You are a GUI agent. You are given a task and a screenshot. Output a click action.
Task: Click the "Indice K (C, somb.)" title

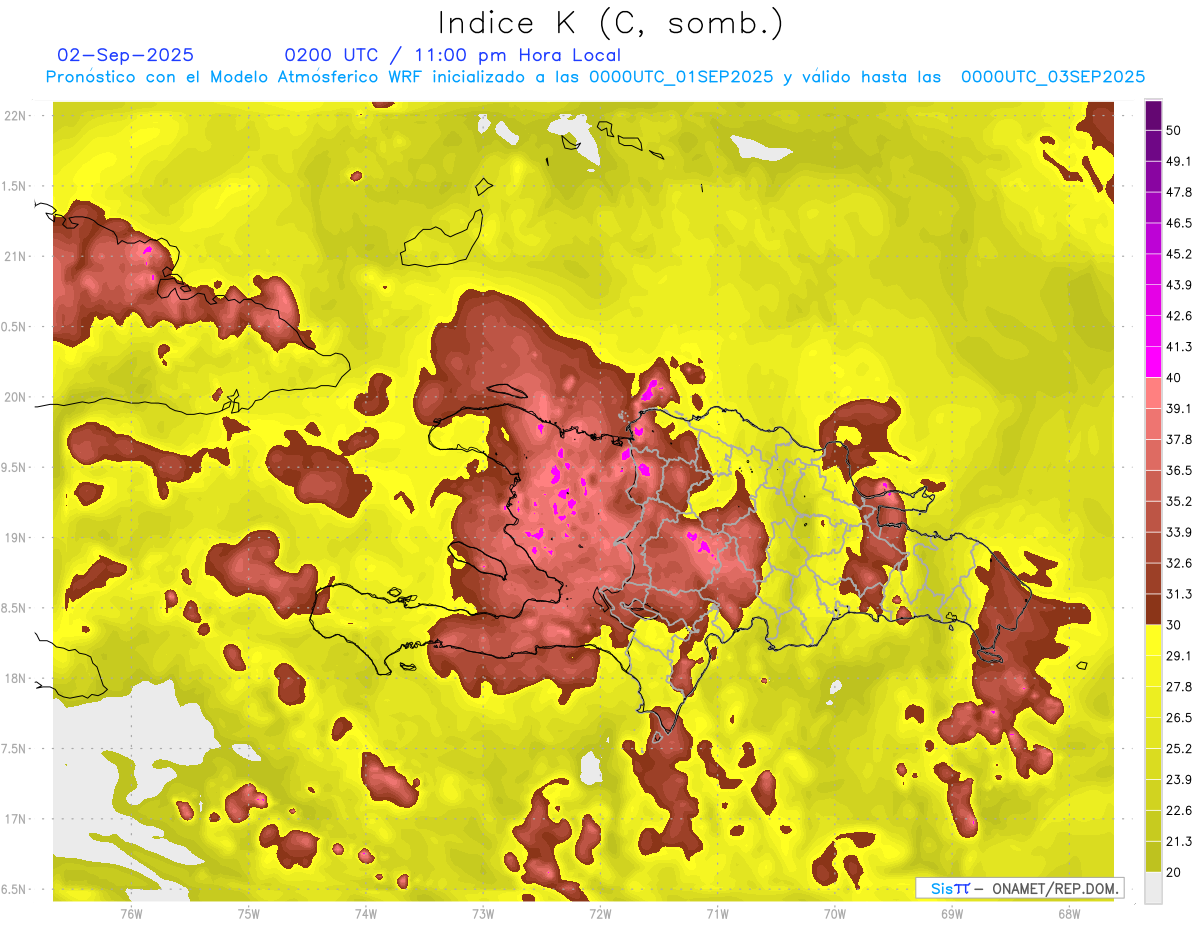coord(611,23)
